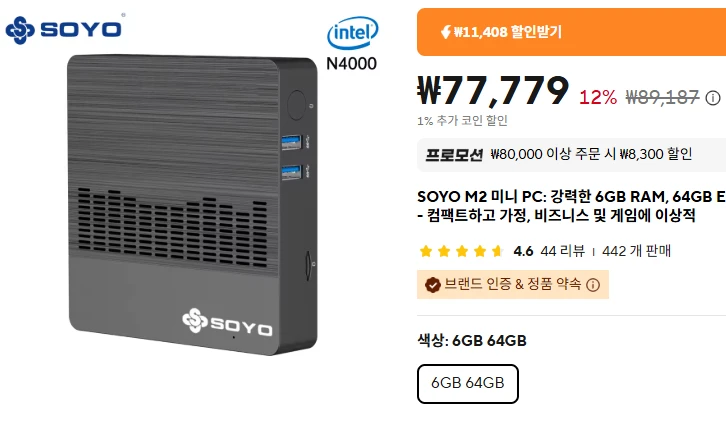The image size is (726, 424).
Task: Click the info icon beside original price ₩89,187
Action: pyautogui.click(x=713, y=98)
